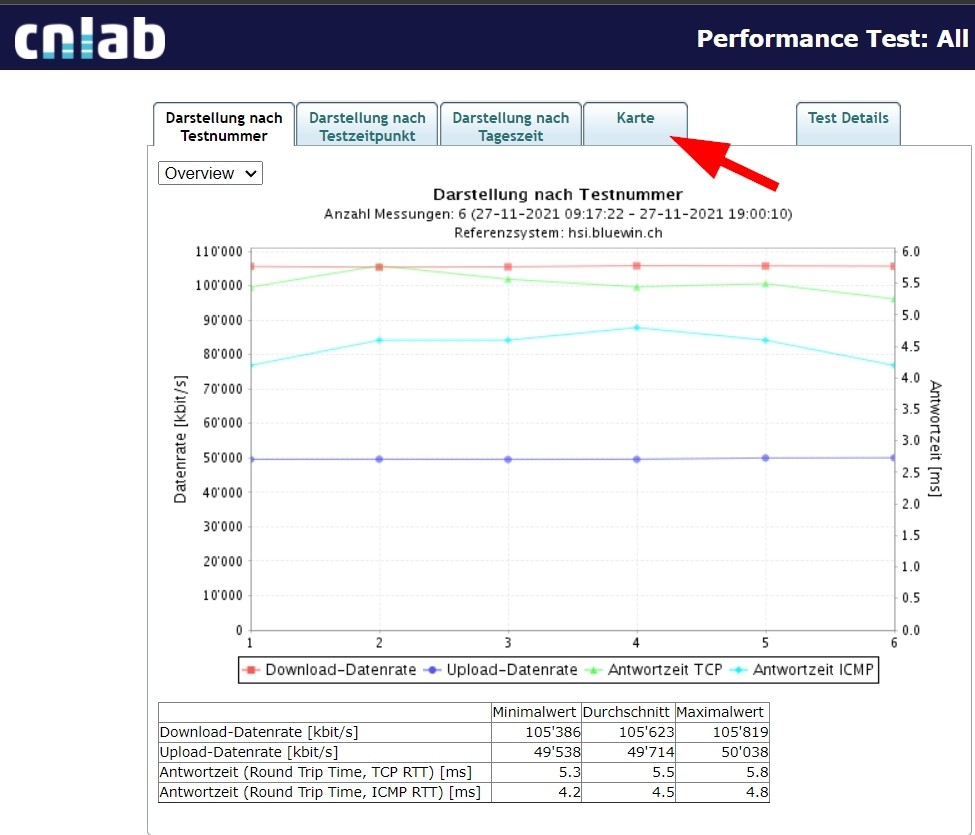
Task: Open the Test Details tab
Action: tap(848, 118)
